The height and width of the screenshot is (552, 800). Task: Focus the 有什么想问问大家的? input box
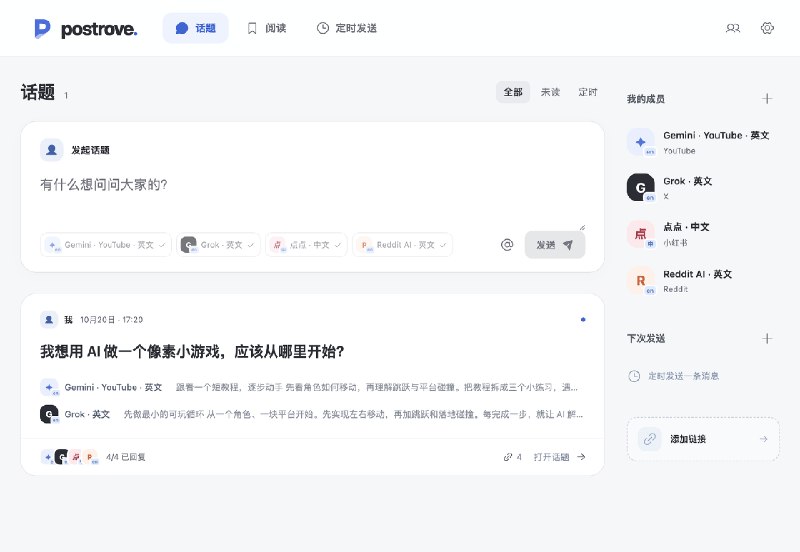click(x=312, y=200)
